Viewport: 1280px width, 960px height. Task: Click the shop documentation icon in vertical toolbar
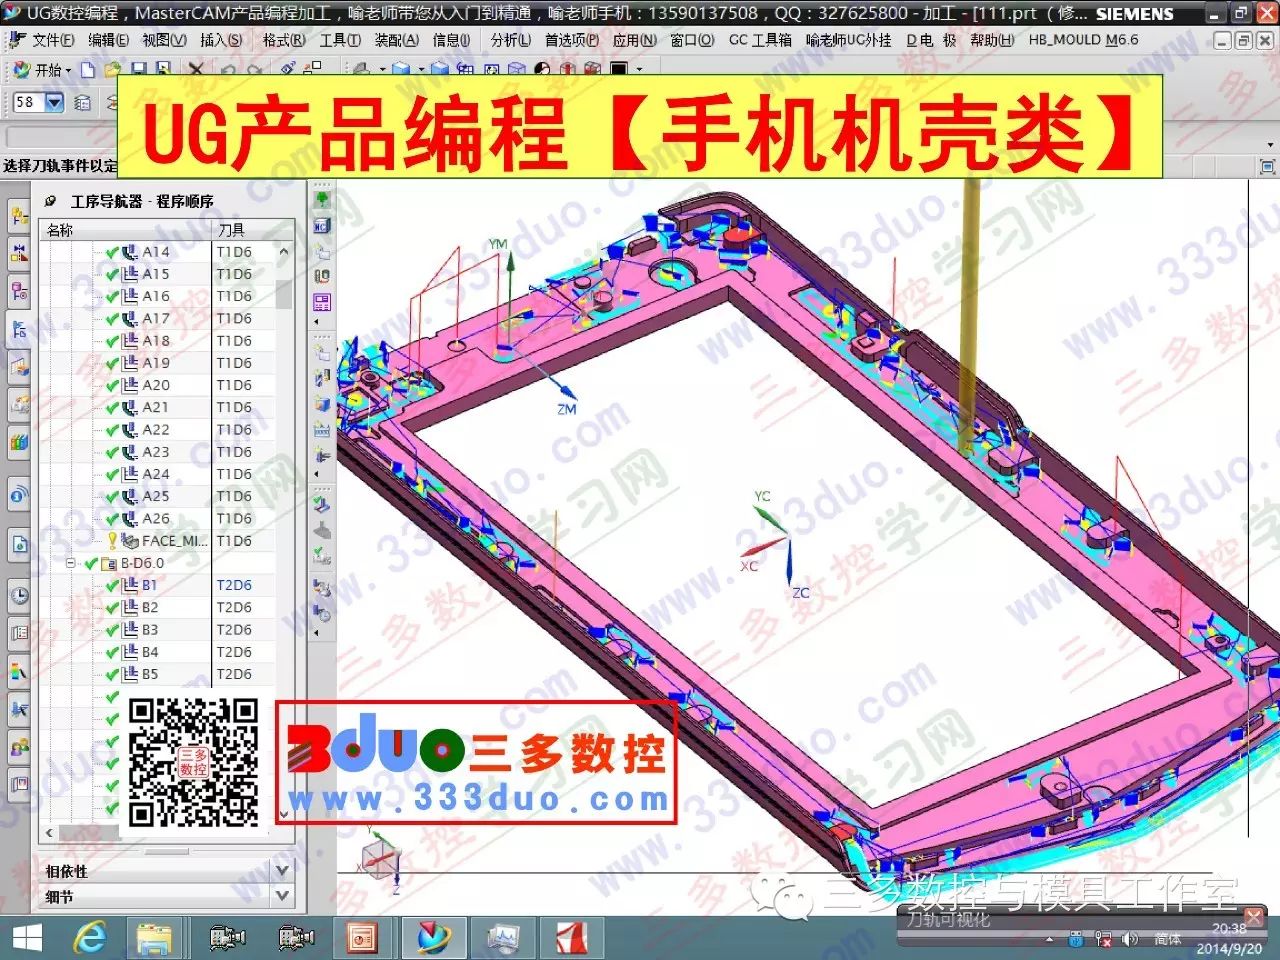tap(322, 302)
